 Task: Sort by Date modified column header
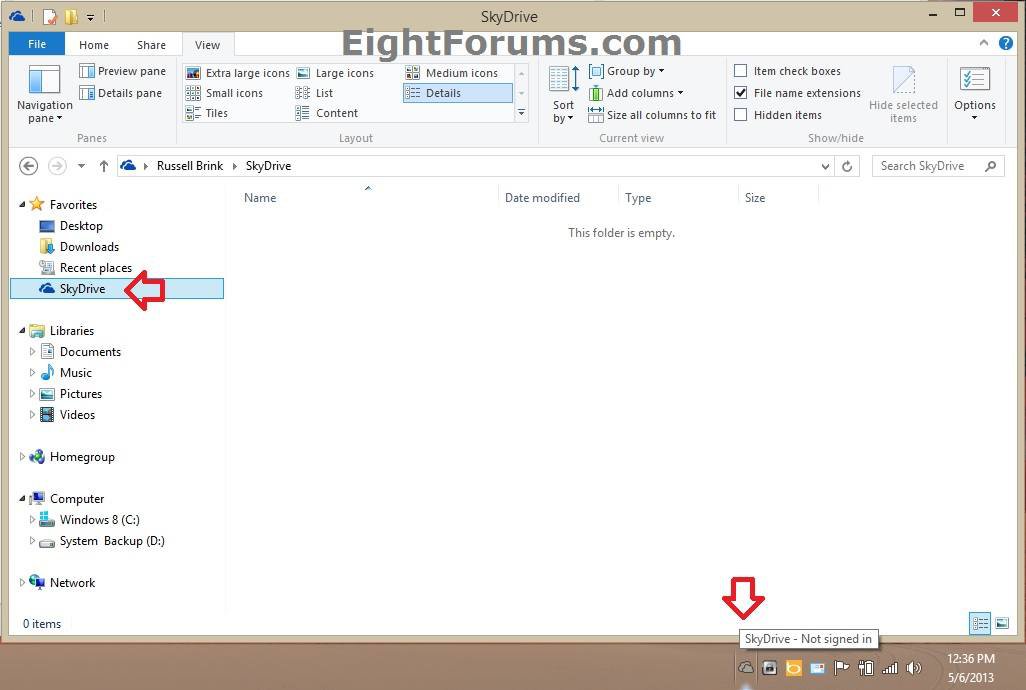(557, 198)
